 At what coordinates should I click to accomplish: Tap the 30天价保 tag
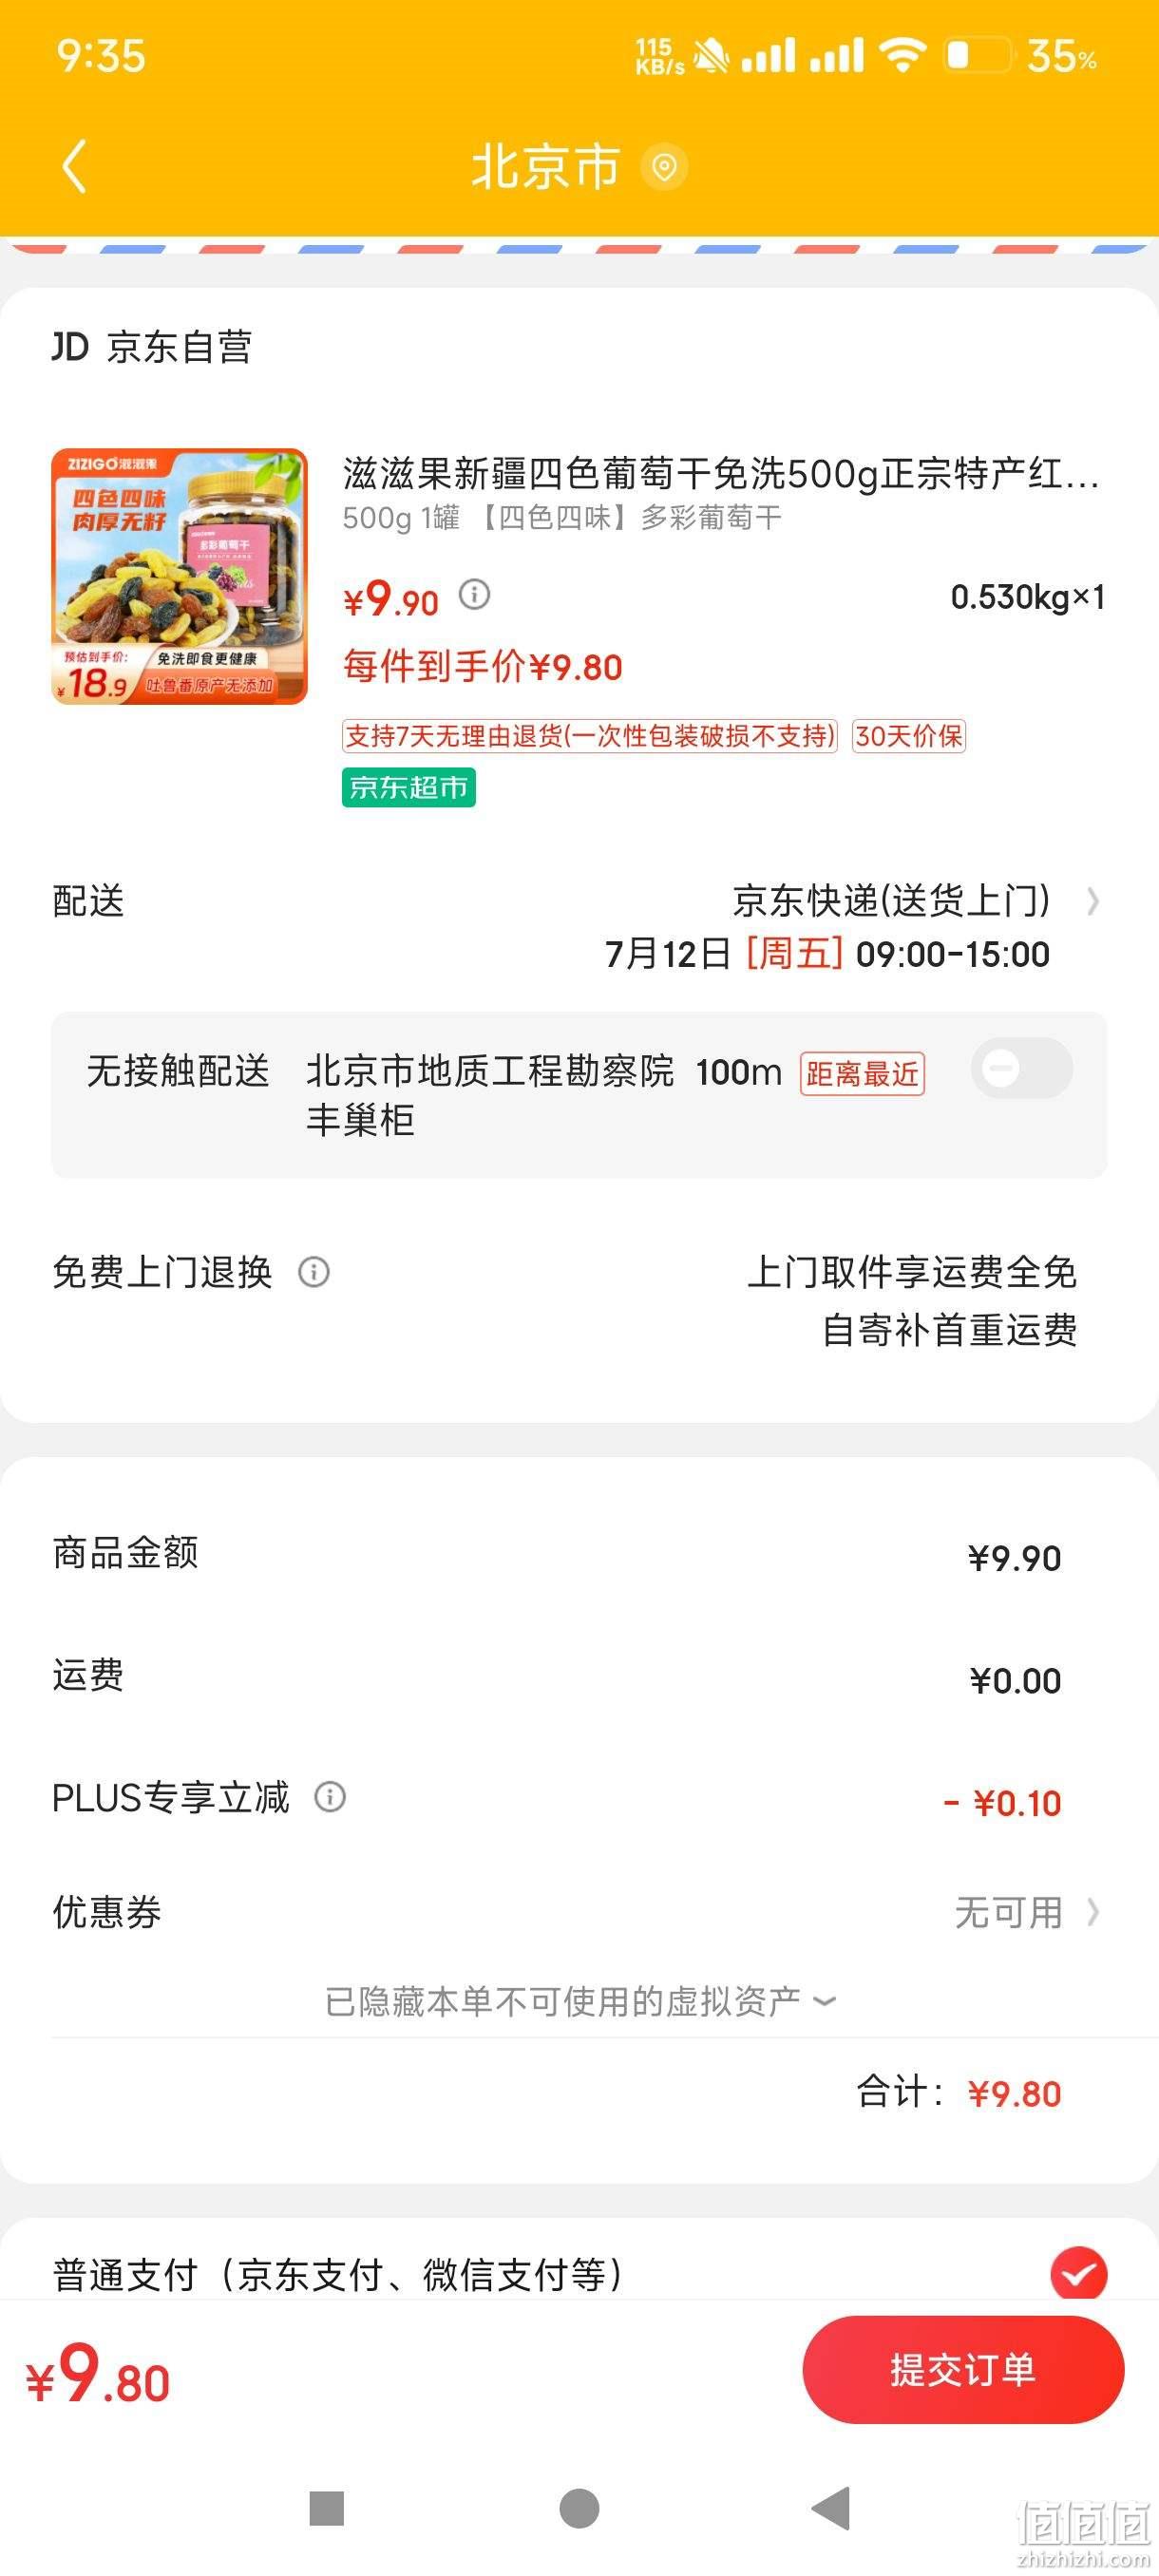click(908, 736)
